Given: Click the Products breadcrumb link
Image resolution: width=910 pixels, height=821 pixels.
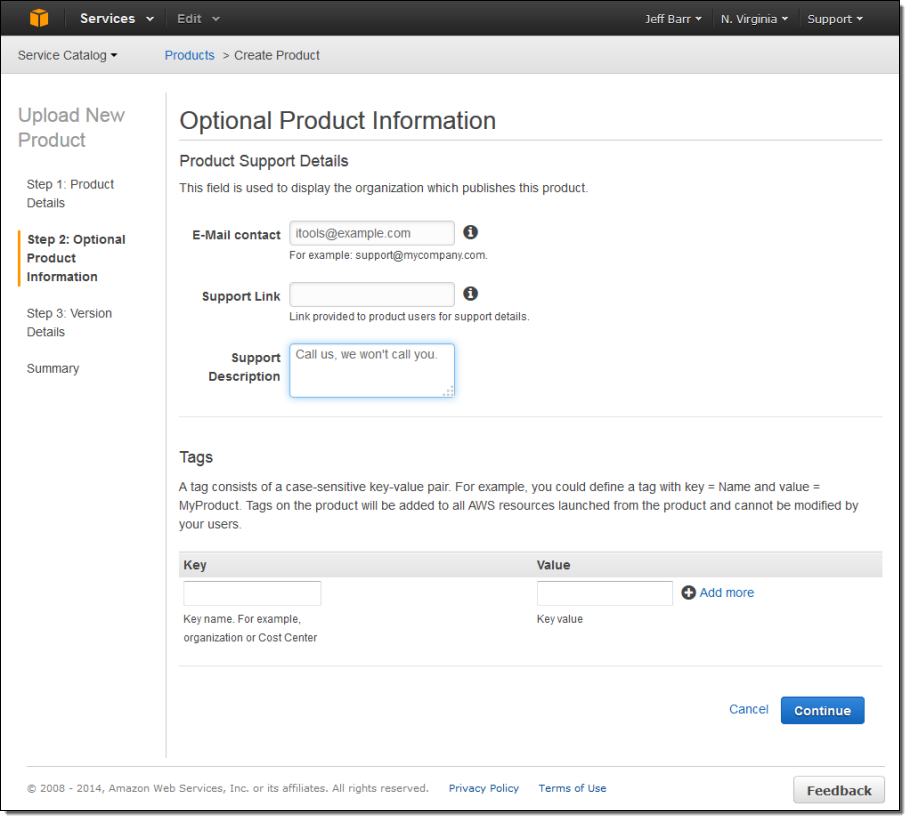Looking at the screenshot, I should pos(189,55).
